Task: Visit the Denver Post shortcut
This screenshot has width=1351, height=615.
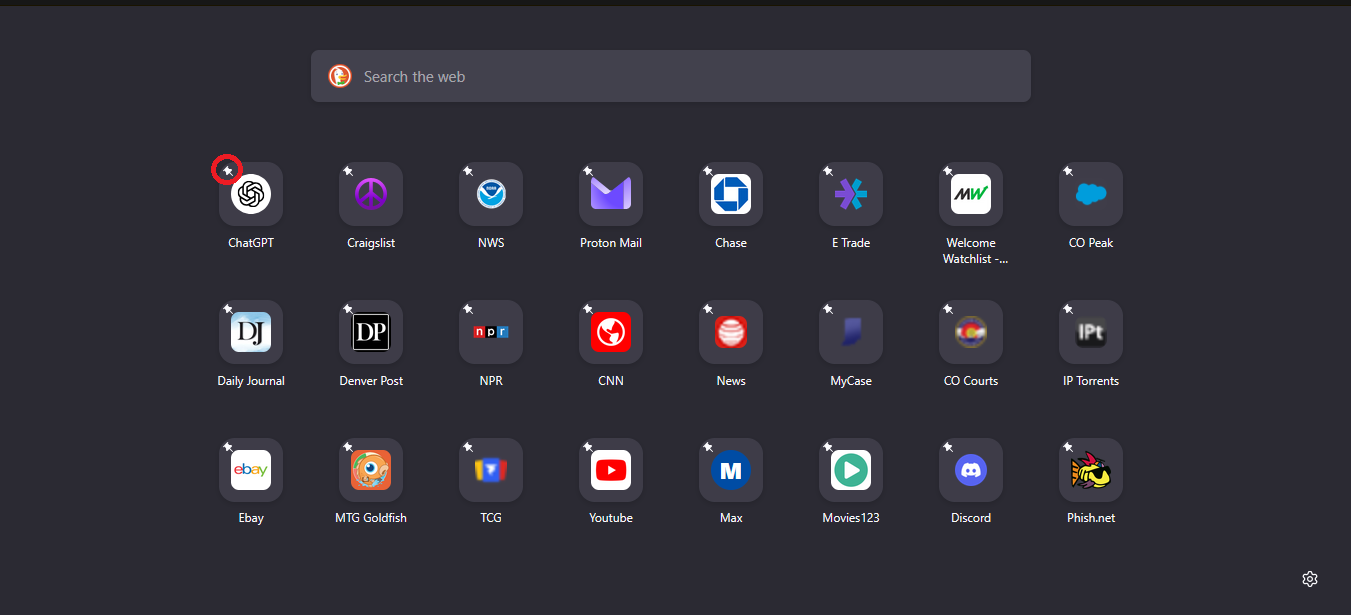Action: click(371, 332)
